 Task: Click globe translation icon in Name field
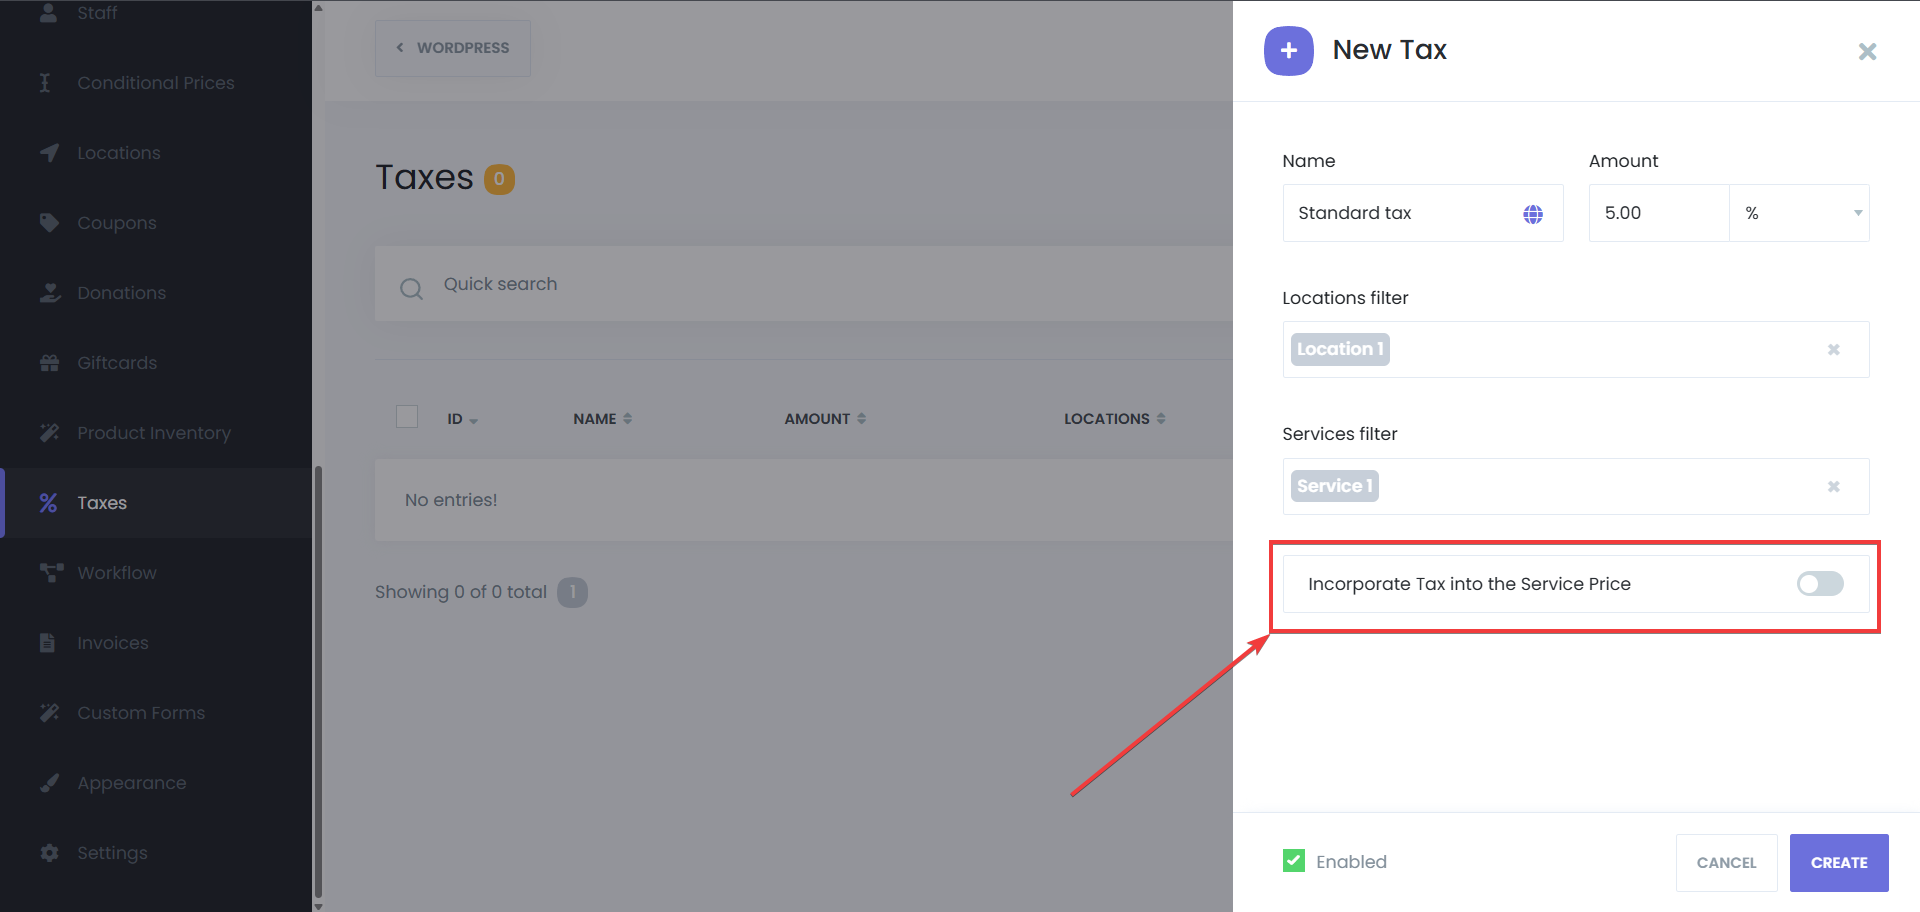pyautogui.click(x=1533, y=214)
